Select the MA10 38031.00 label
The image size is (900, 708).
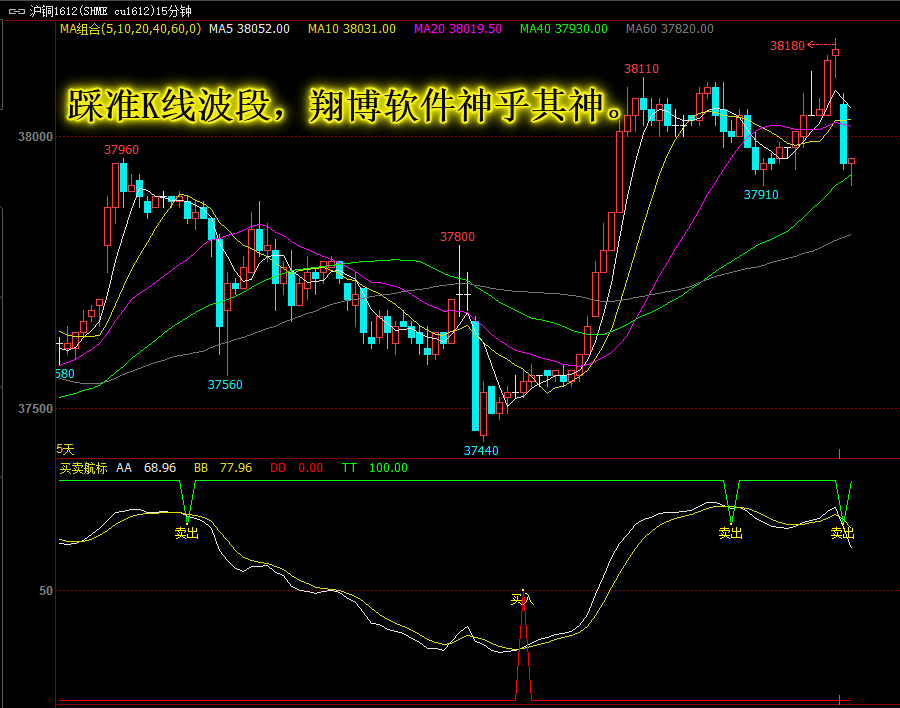click(x=352, y=29)
